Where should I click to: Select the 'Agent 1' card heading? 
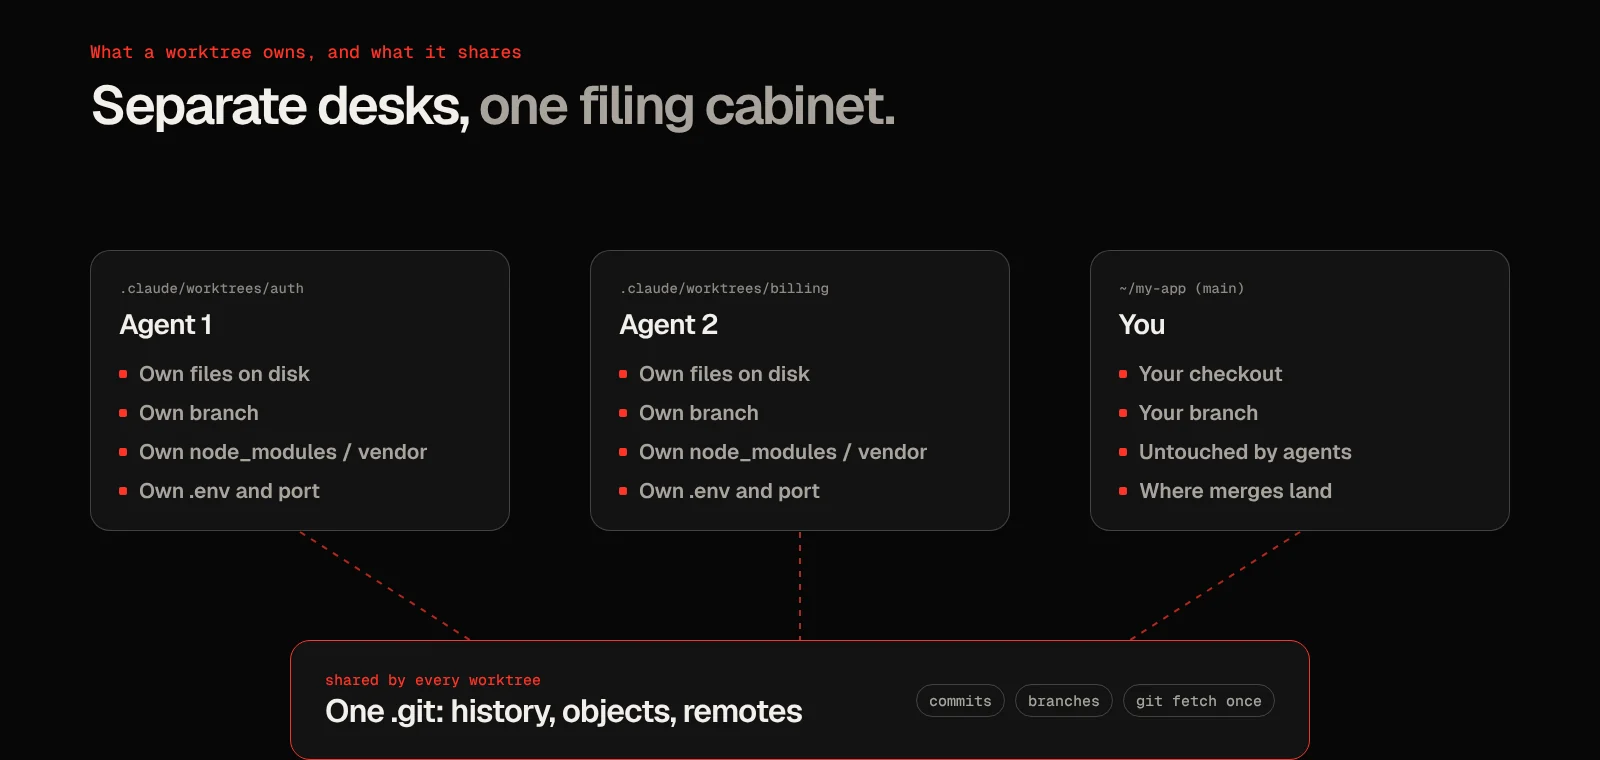pos(166,325)
